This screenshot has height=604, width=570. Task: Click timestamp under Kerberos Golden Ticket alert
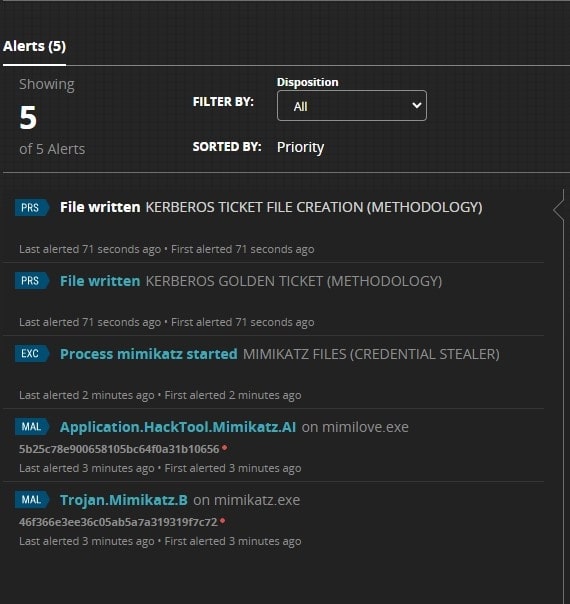point(167,322)
